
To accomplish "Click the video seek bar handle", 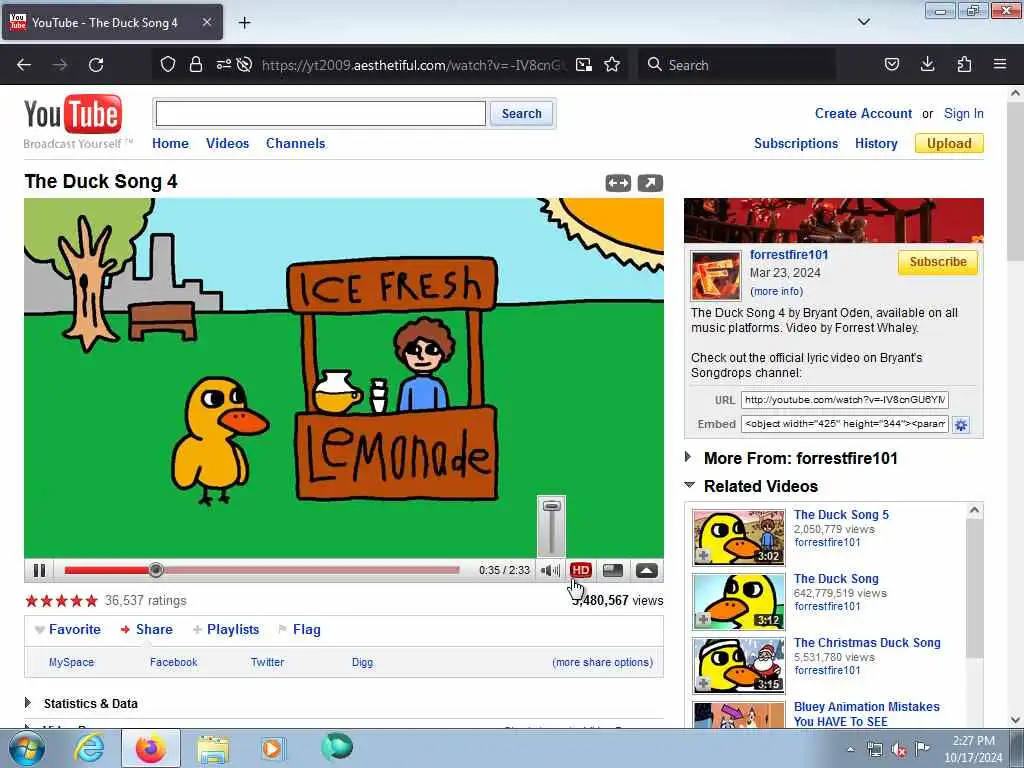I will (155, 570).
